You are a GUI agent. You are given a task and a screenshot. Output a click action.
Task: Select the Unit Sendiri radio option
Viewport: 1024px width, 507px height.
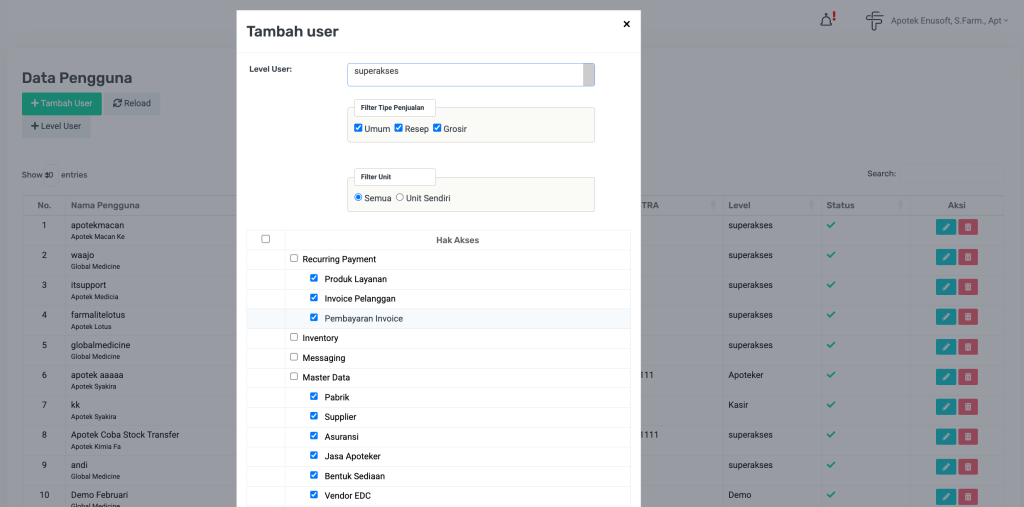pyautogui.click(x=400, y=197)
